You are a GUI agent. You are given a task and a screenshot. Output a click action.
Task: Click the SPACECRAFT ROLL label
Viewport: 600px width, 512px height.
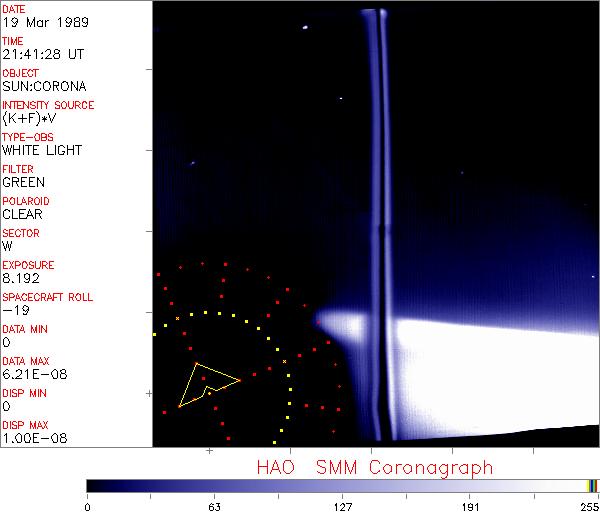48,297
